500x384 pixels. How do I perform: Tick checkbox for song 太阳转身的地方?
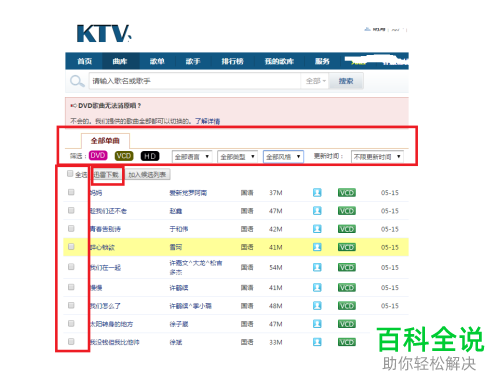71,323
